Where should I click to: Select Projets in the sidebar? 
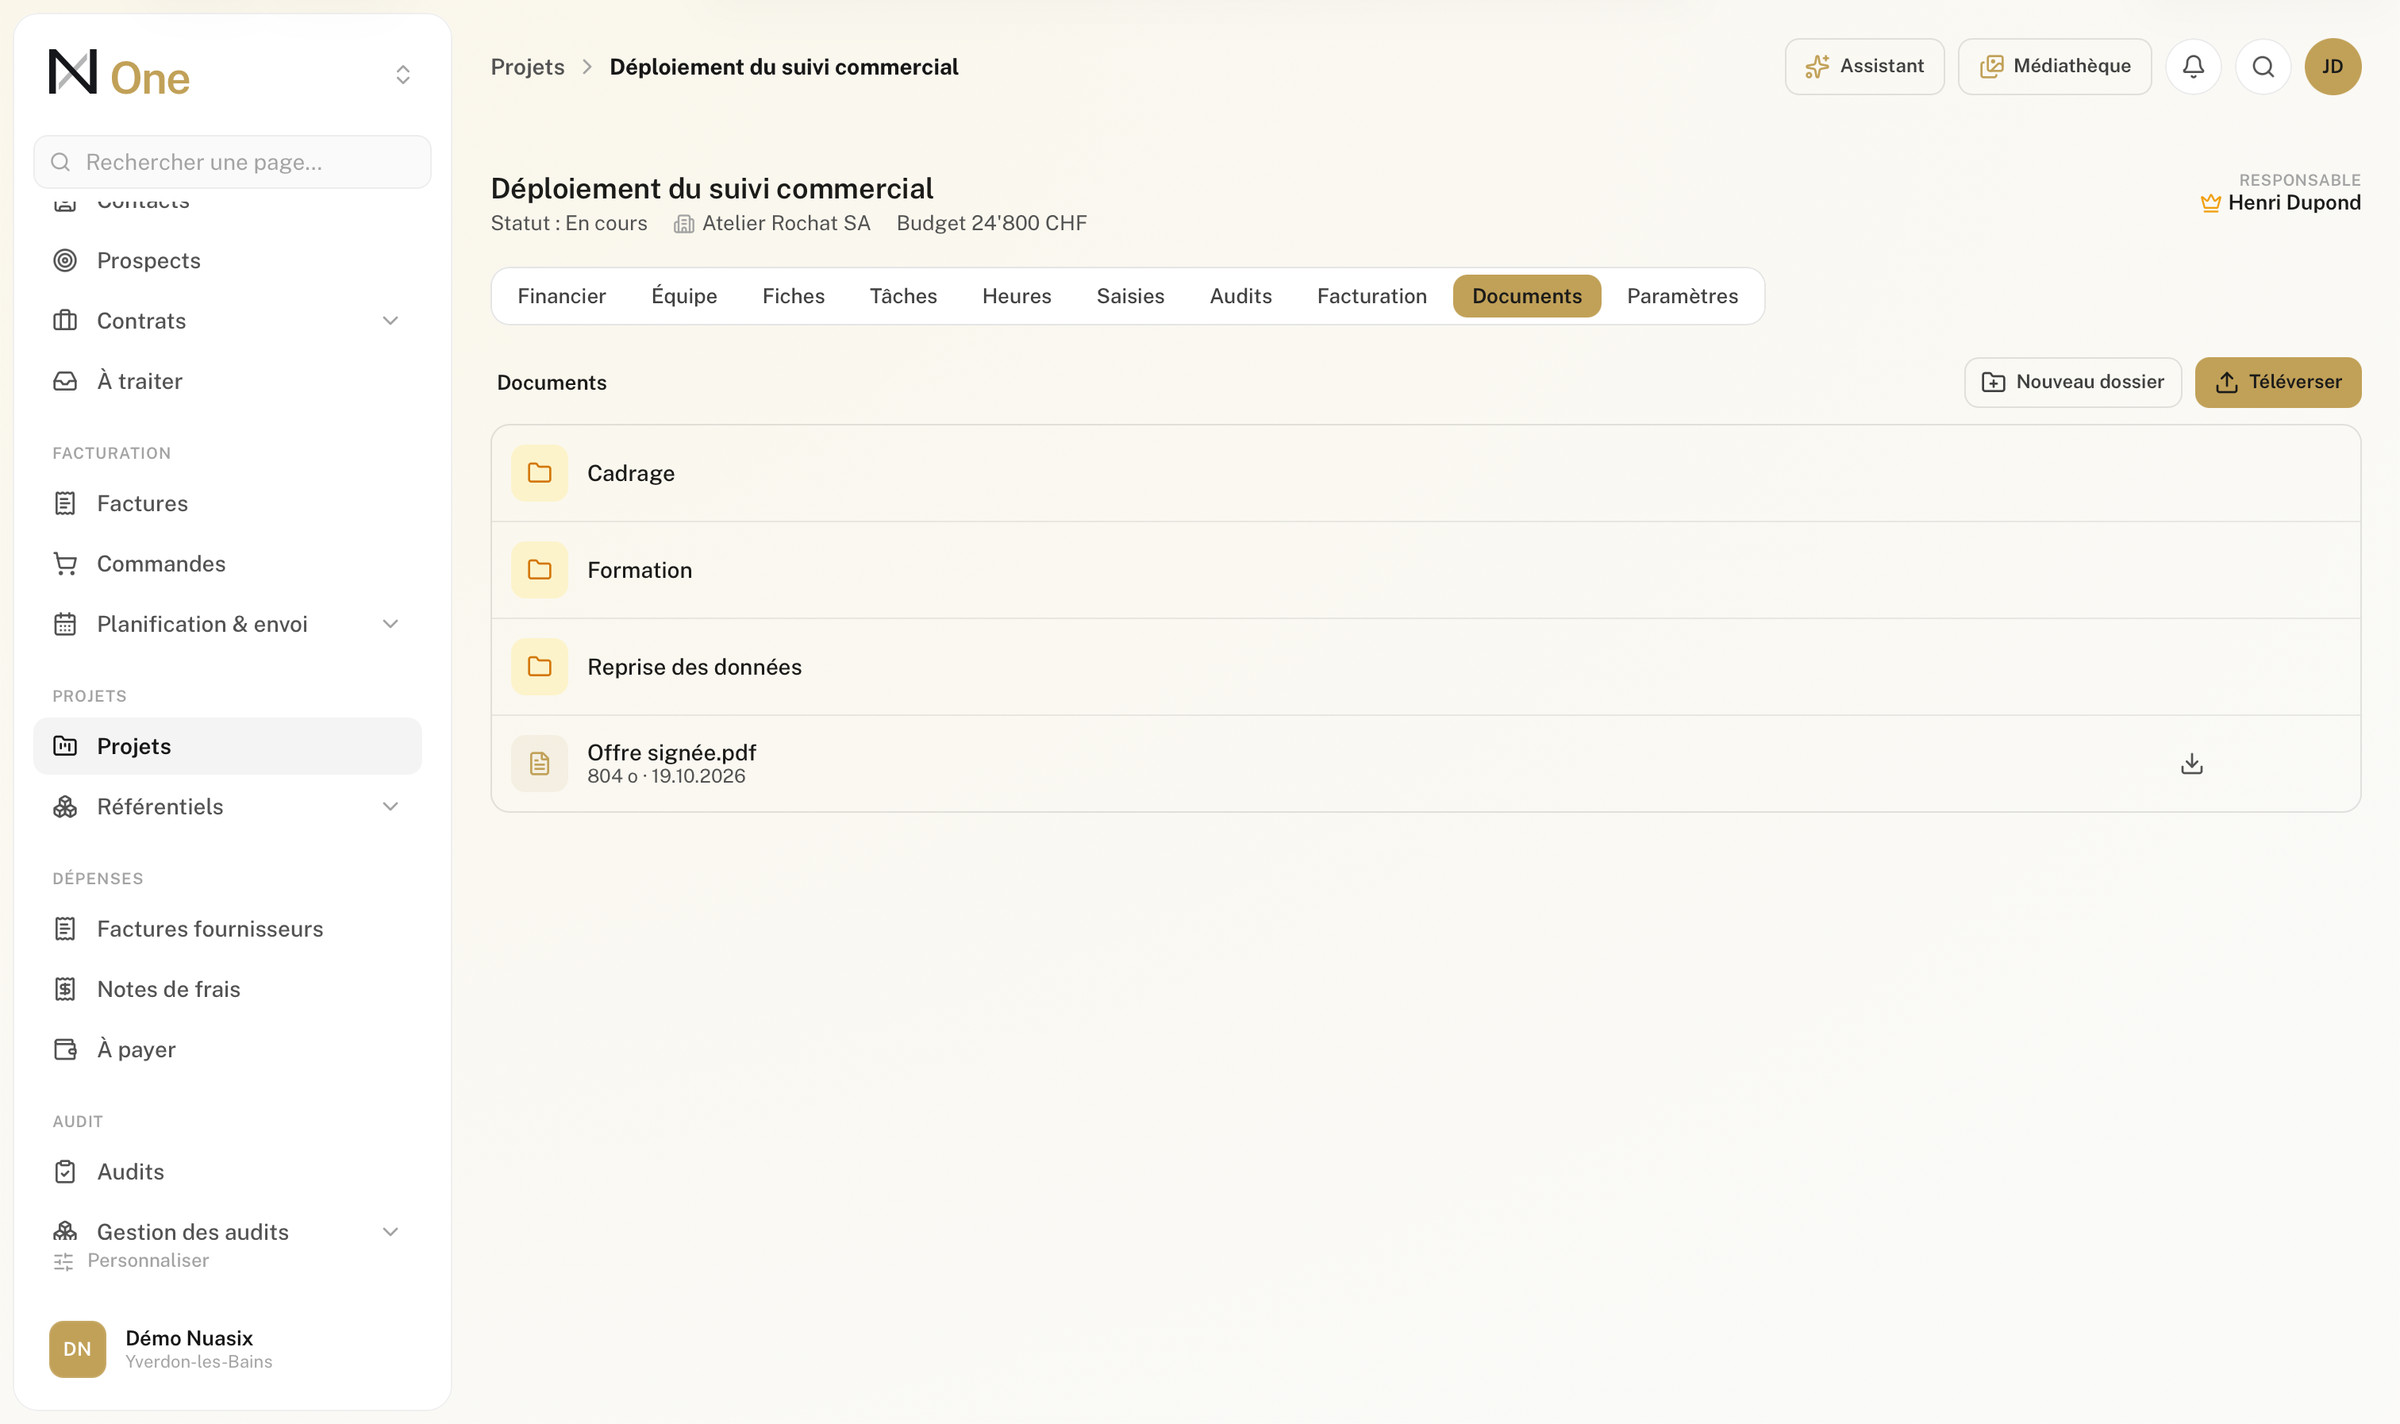pyautogui.click(x=227, y=746)
